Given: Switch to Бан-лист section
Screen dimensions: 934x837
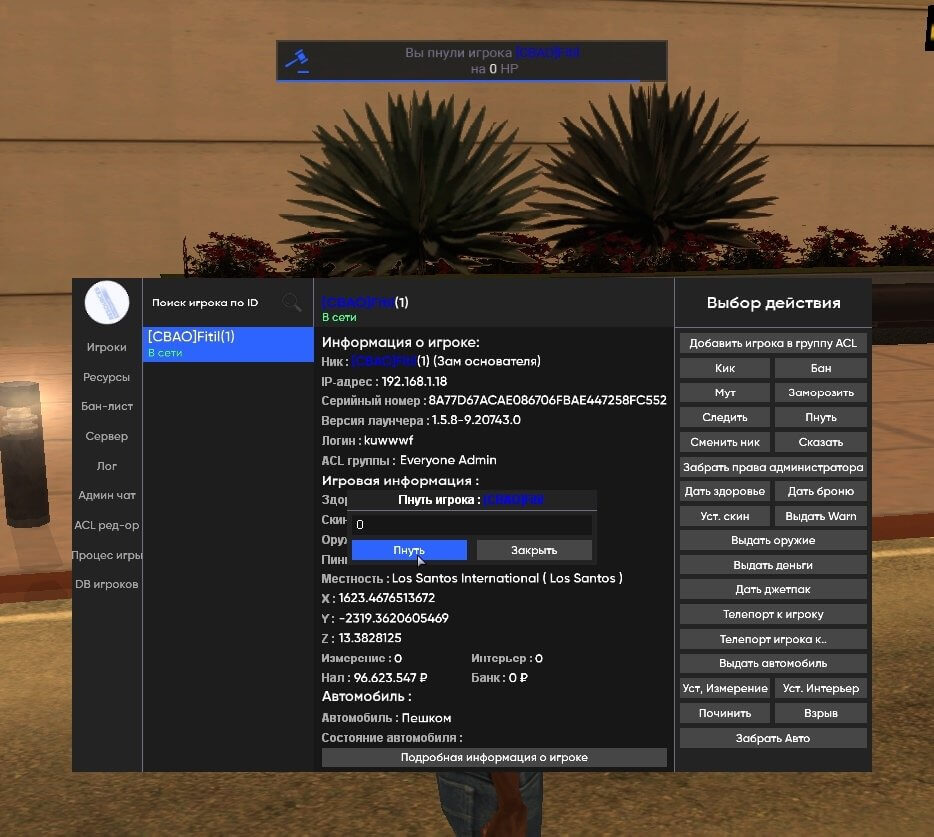Looking at the screenshot, I should [x=107, y=406].
